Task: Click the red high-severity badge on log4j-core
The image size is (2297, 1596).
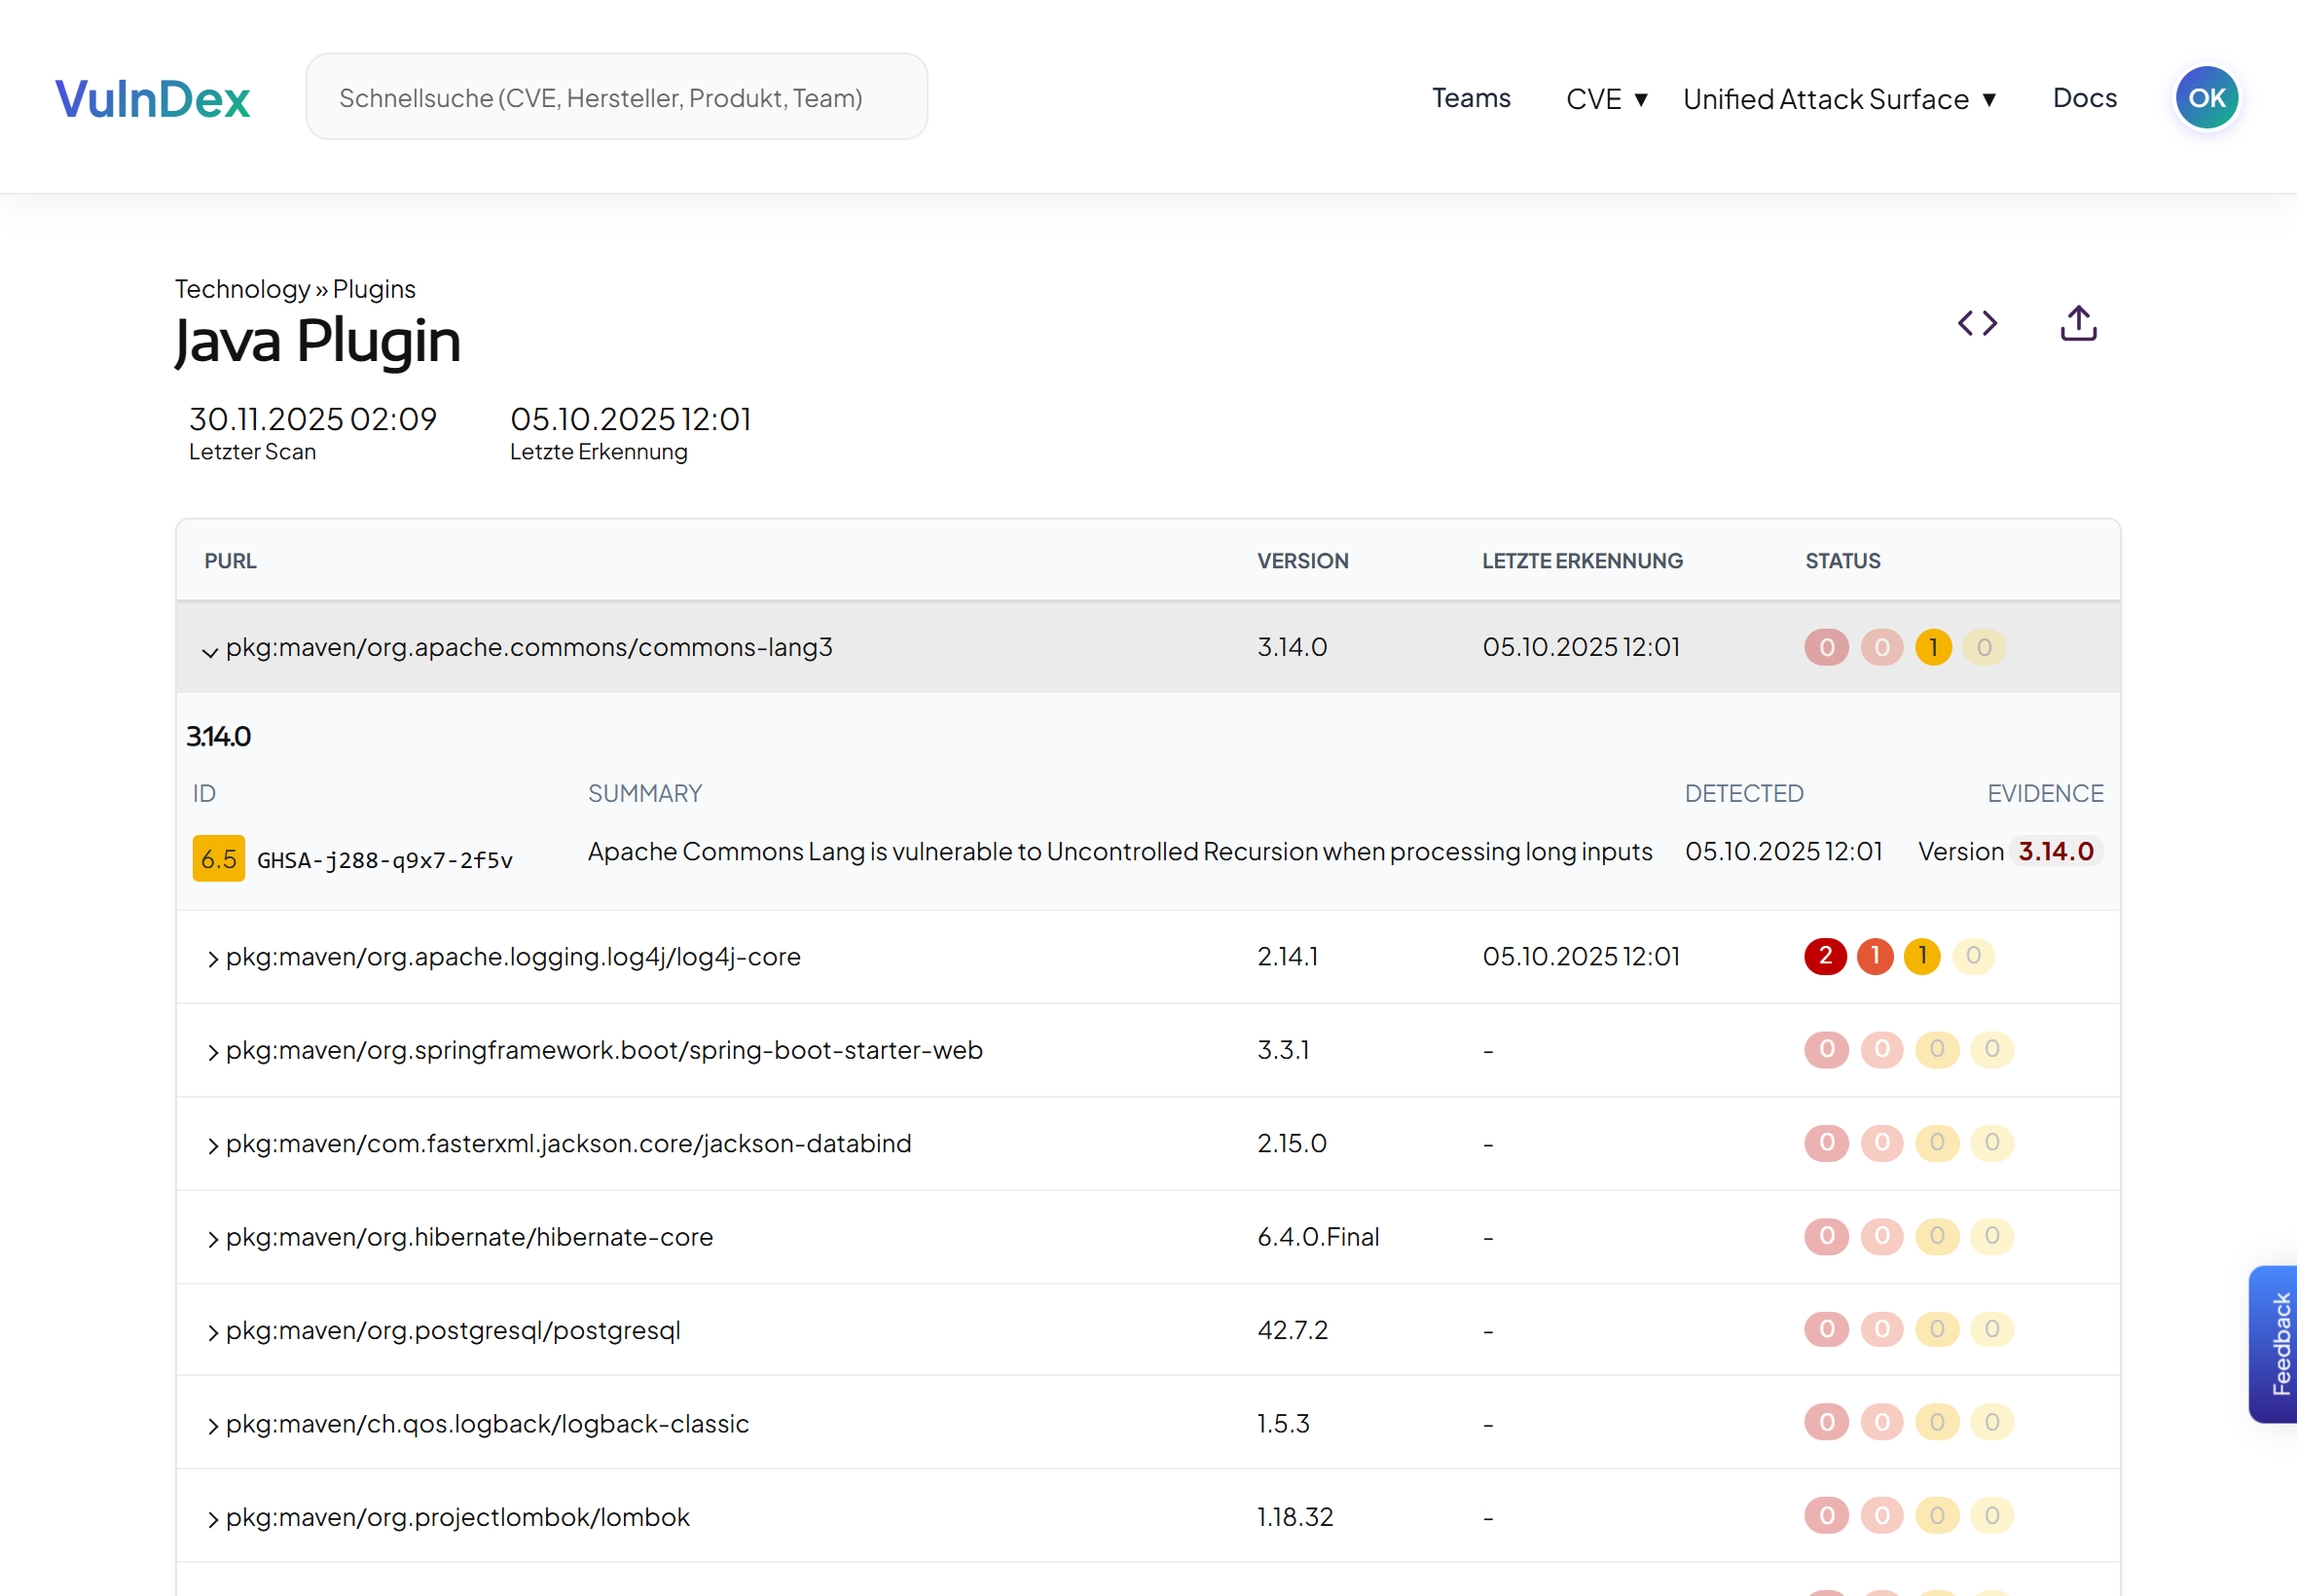Action: (x=1875, y=956)
